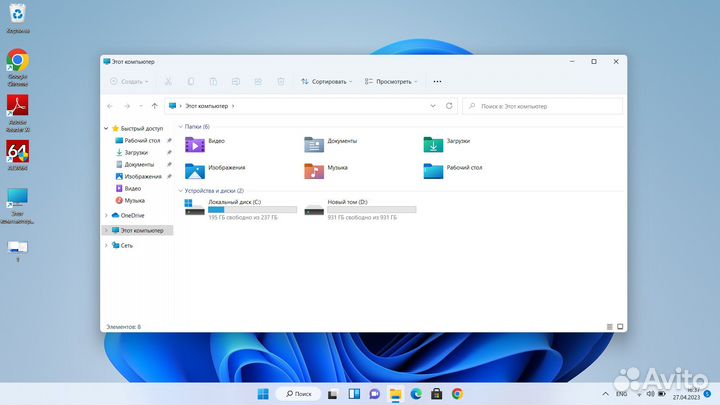The image size is (720, 405).
Task: Open Microsoft Edge from taskbar
Action: [416, 394]
